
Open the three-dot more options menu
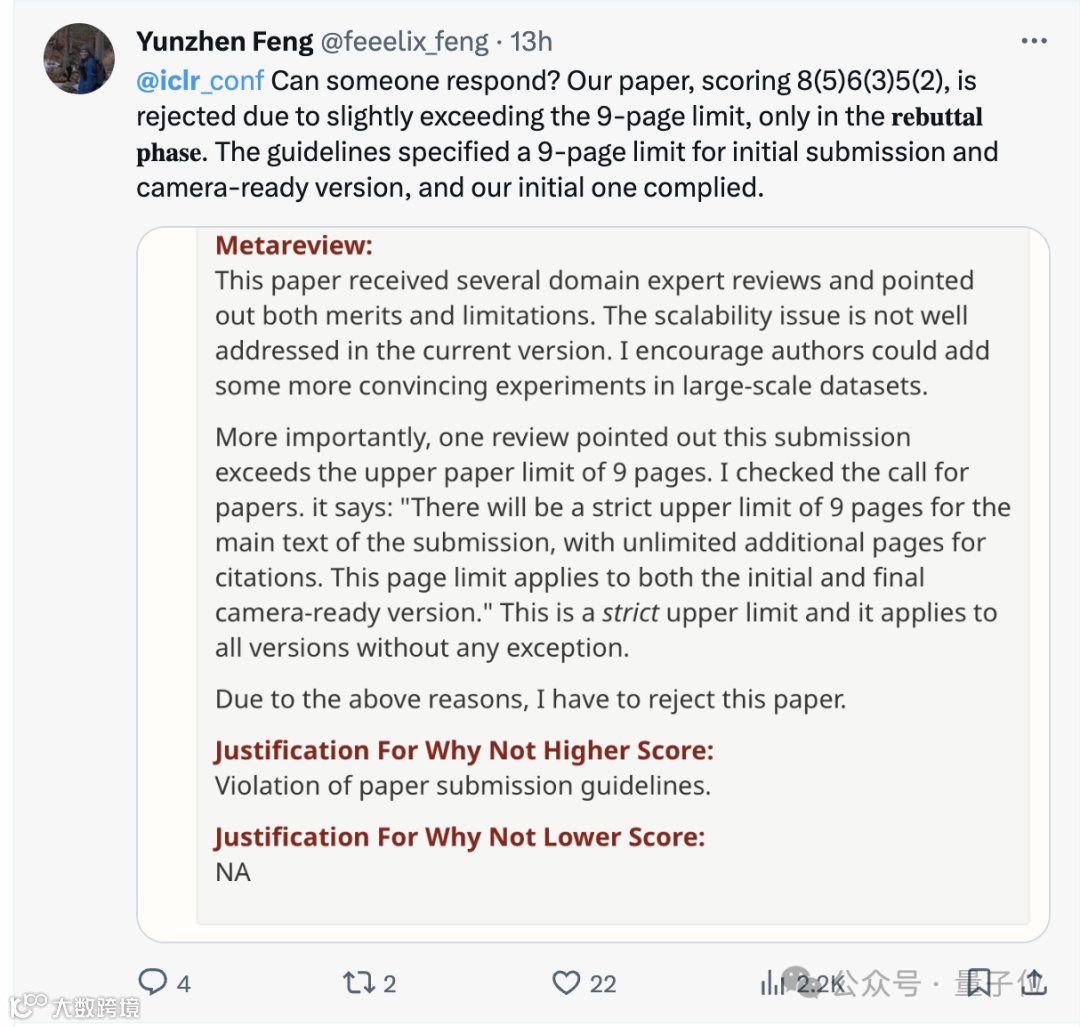pyautogui.click(x=1033, y=41)
